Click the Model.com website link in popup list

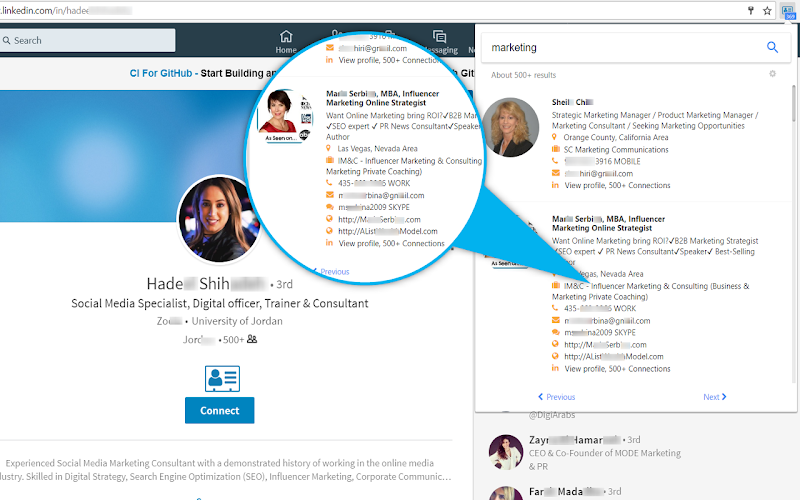[x=614, y=357]
